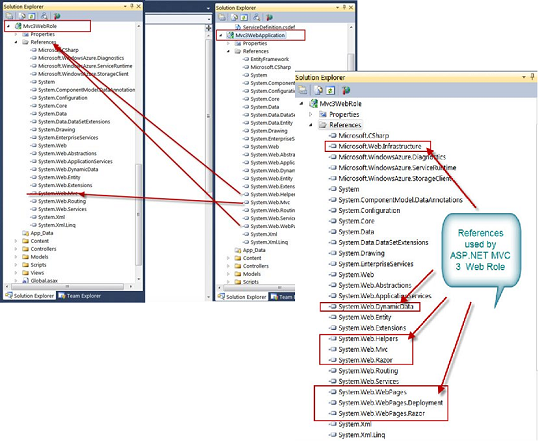This screenshot has height=443, width=540.
Task: Click Refresh icon in right Solution Explorer toolbar
Action: 330,90
